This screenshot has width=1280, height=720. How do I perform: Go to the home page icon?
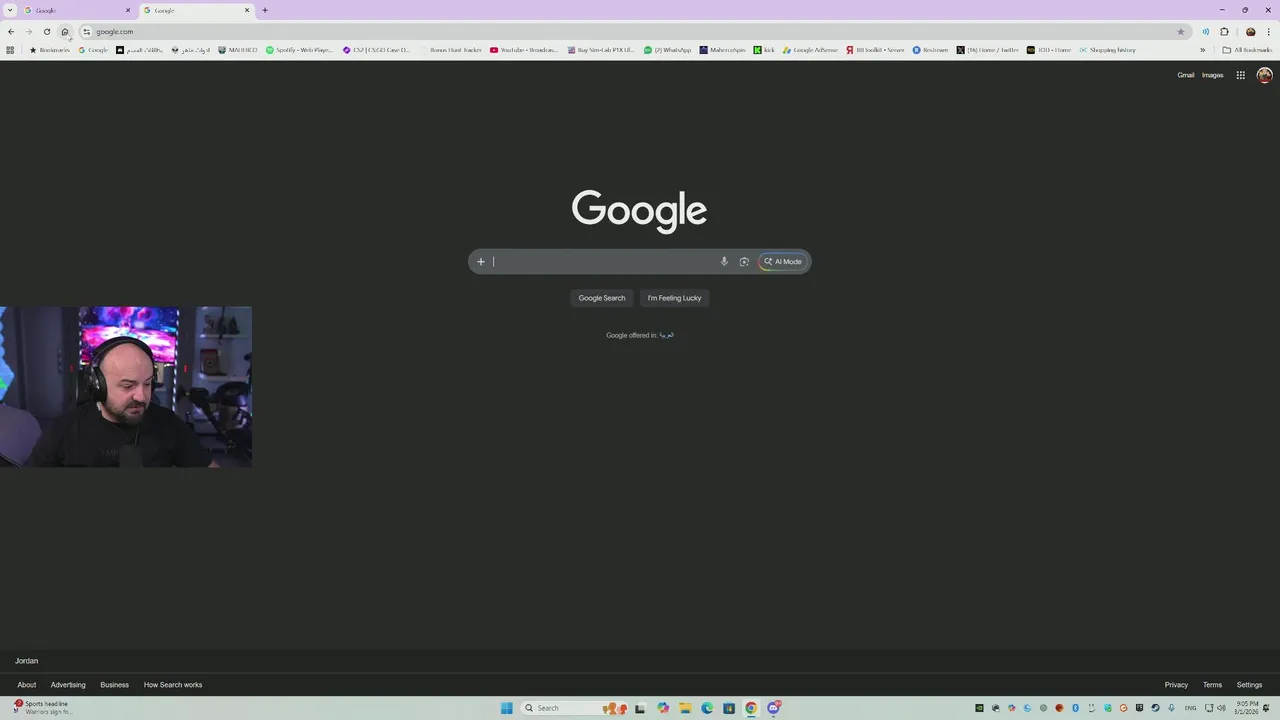[x=65, y=32]
